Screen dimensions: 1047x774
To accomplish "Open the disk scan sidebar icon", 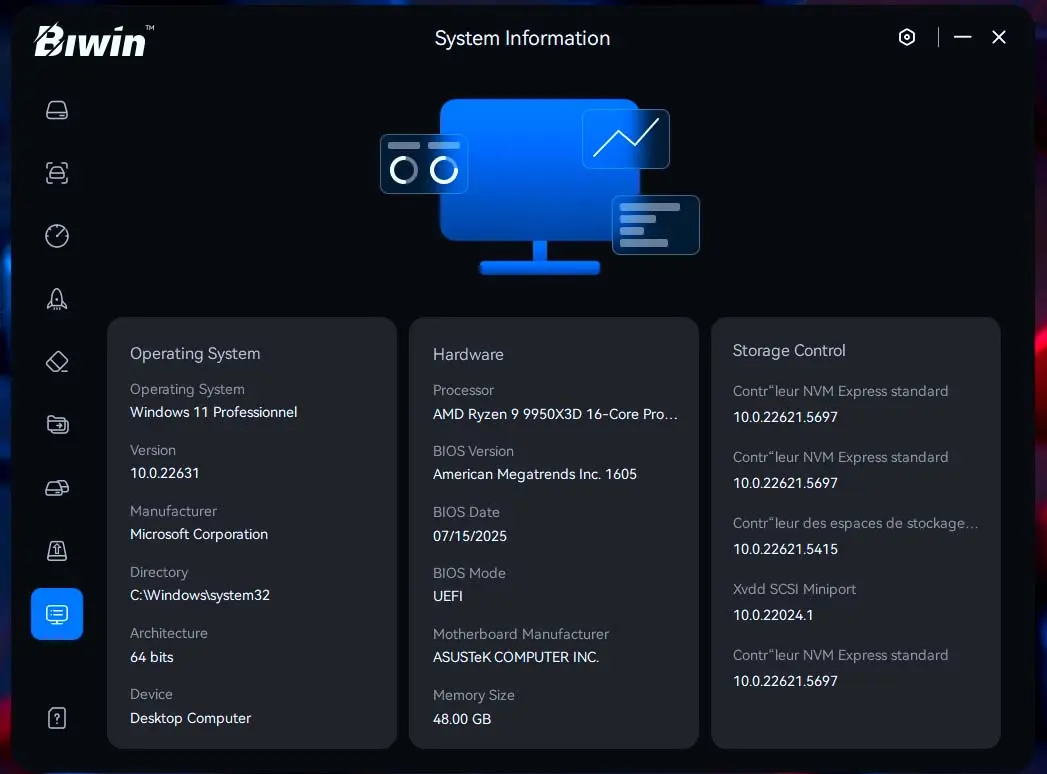I will click(x=57, y=173).
